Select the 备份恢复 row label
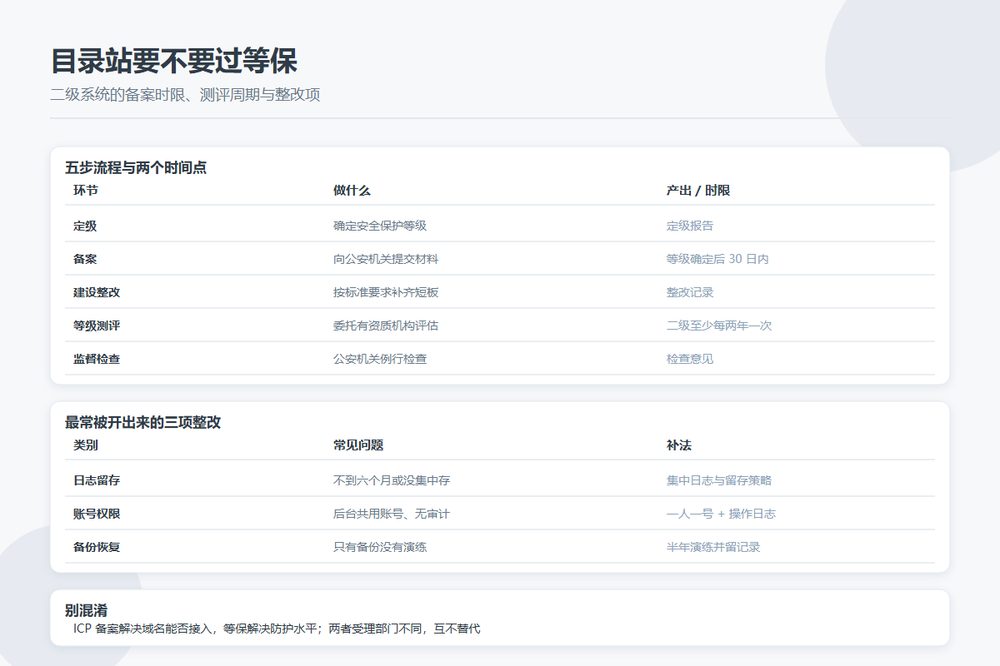Image resolution: width=1000 pixels, height=666 pixels. click(96, 547)
